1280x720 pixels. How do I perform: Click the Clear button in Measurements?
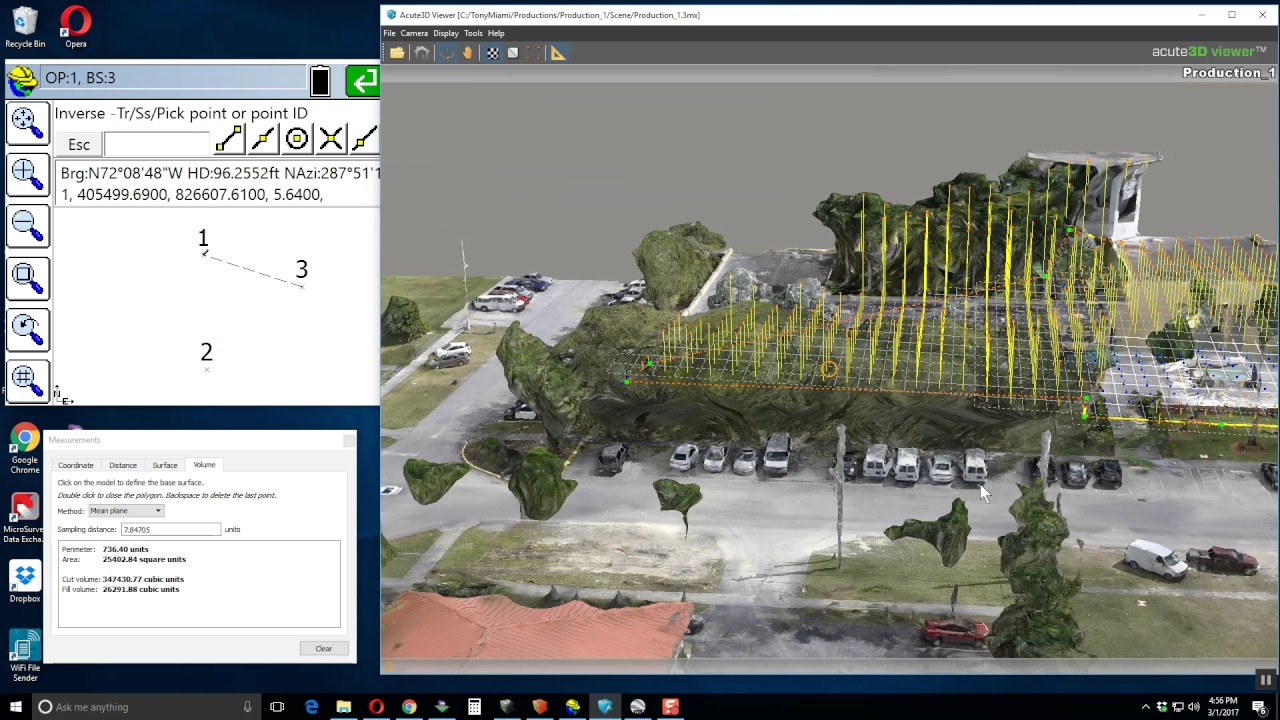pos(324,648)
